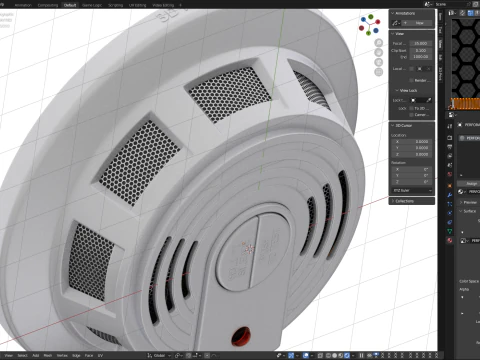The image size is (480, 360).
Task: Toggle the viewport overlays button
Action: 306,355
